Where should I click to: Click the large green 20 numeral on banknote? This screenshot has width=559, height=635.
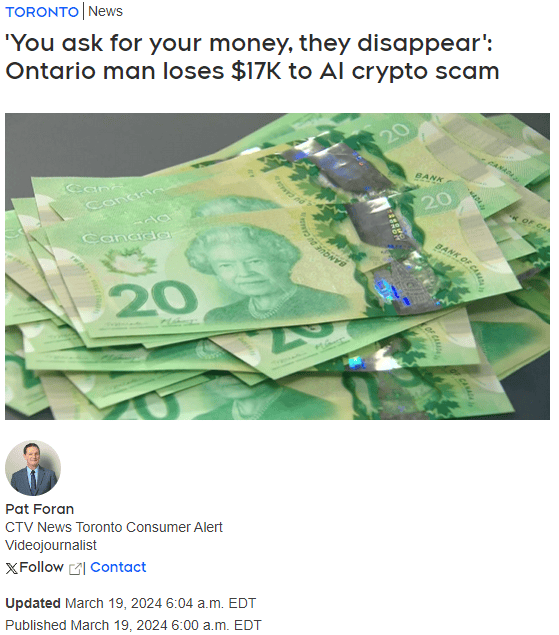point(153,299)
